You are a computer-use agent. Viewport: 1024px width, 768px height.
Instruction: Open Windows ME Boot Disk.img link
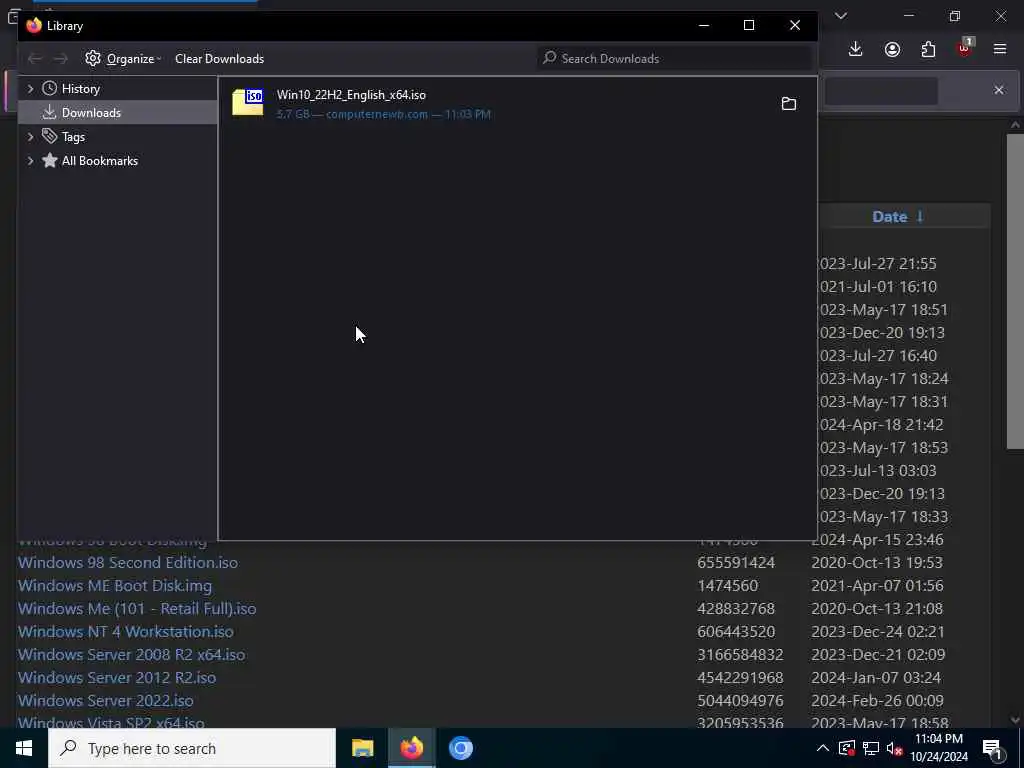tap(115, 585)
